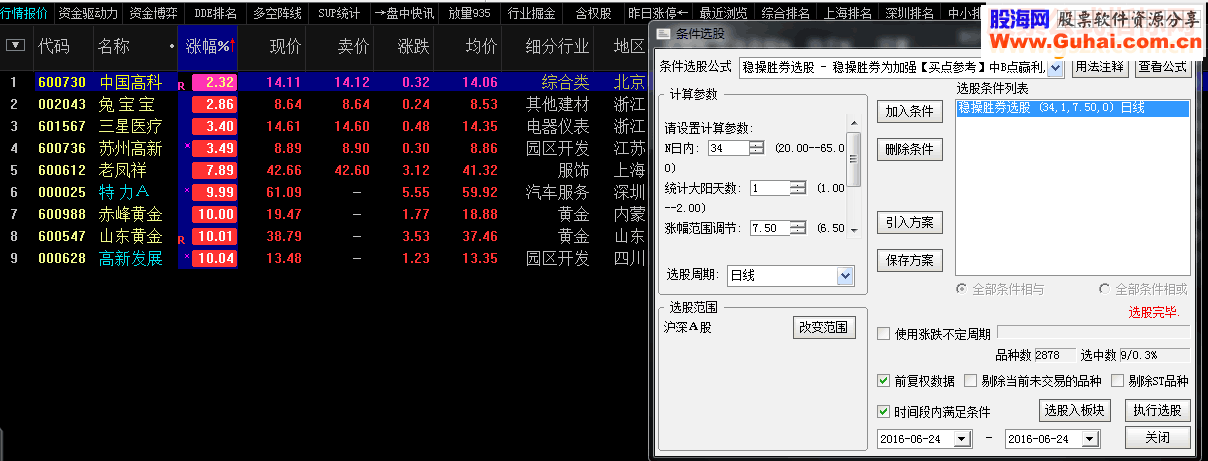
Task: Select the 中国高科 stock row
Action: pos(323,82)
